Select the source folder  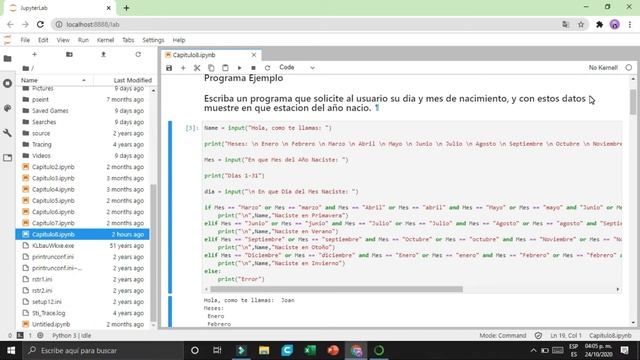tap(83, 133)
